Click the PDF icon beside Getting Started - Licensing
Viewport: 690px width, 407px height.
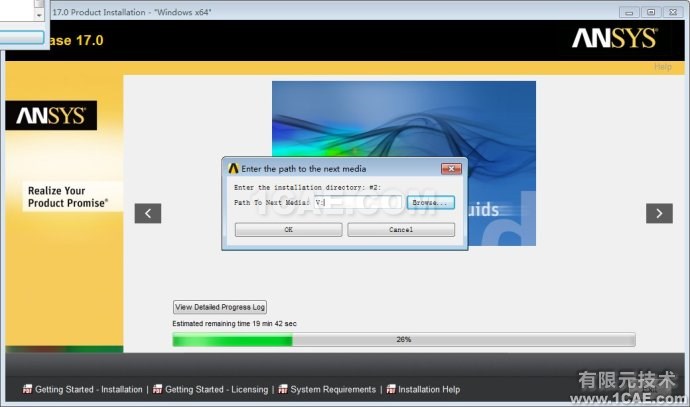coord(158,389)
